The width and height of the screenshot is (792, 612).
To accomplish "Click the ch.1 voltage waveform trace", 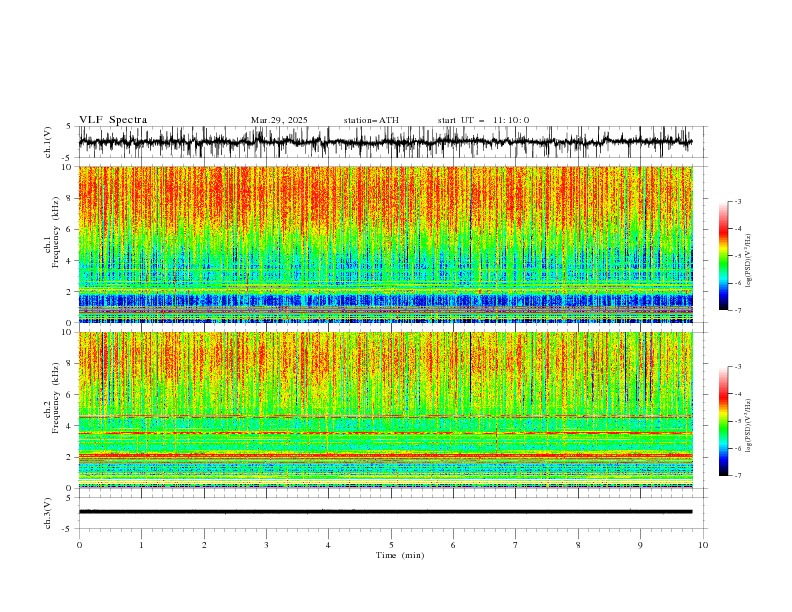I will tap(385, 142).
